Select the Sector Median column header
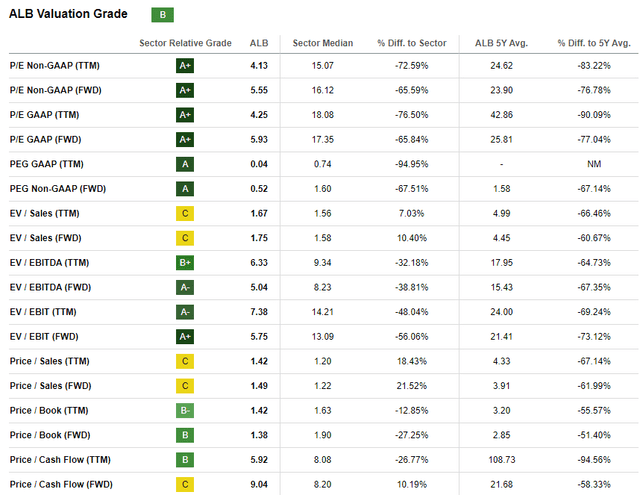Image resolution: width=640 pixels, height=495 pixels. click(323, 43)
